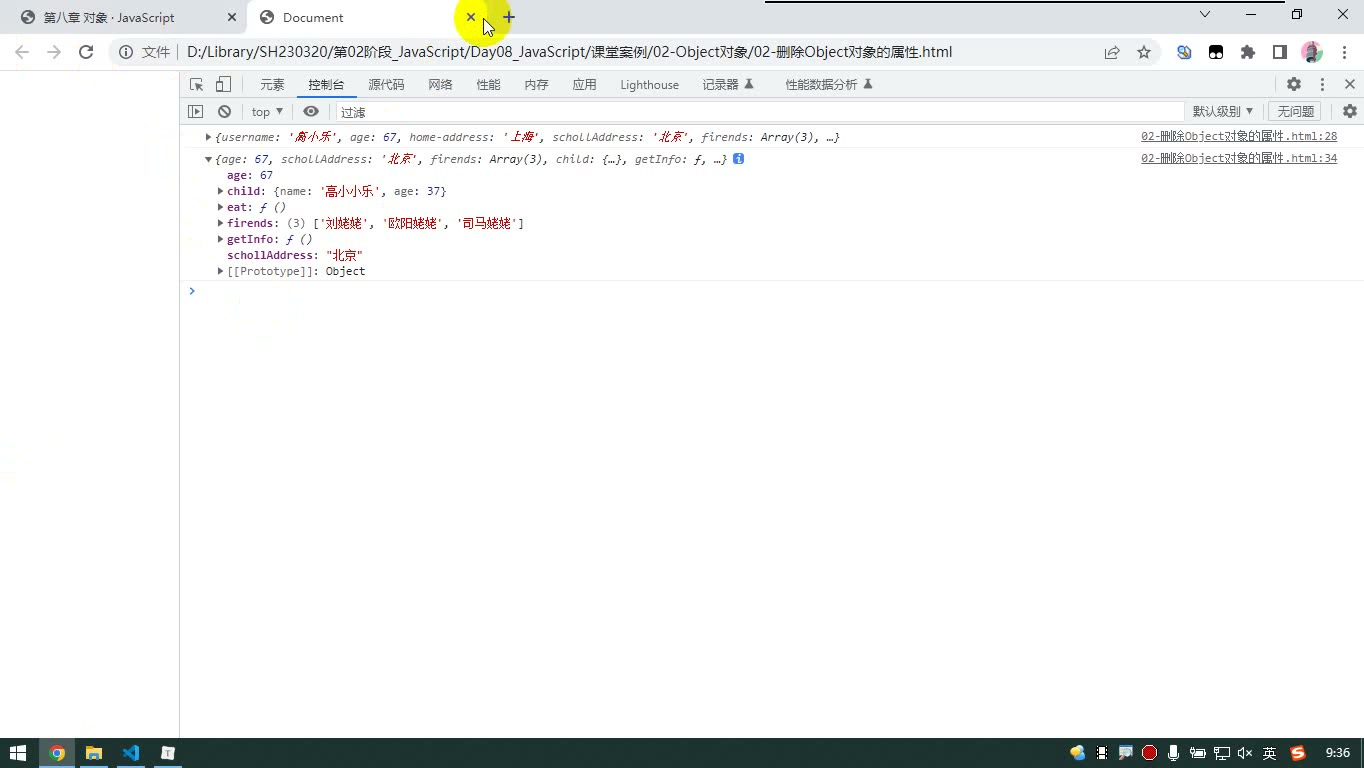The height and width of the screenshot is (768, 1364).
Task: Bookmark this page with the star icon
Action: coord(1144,52)
